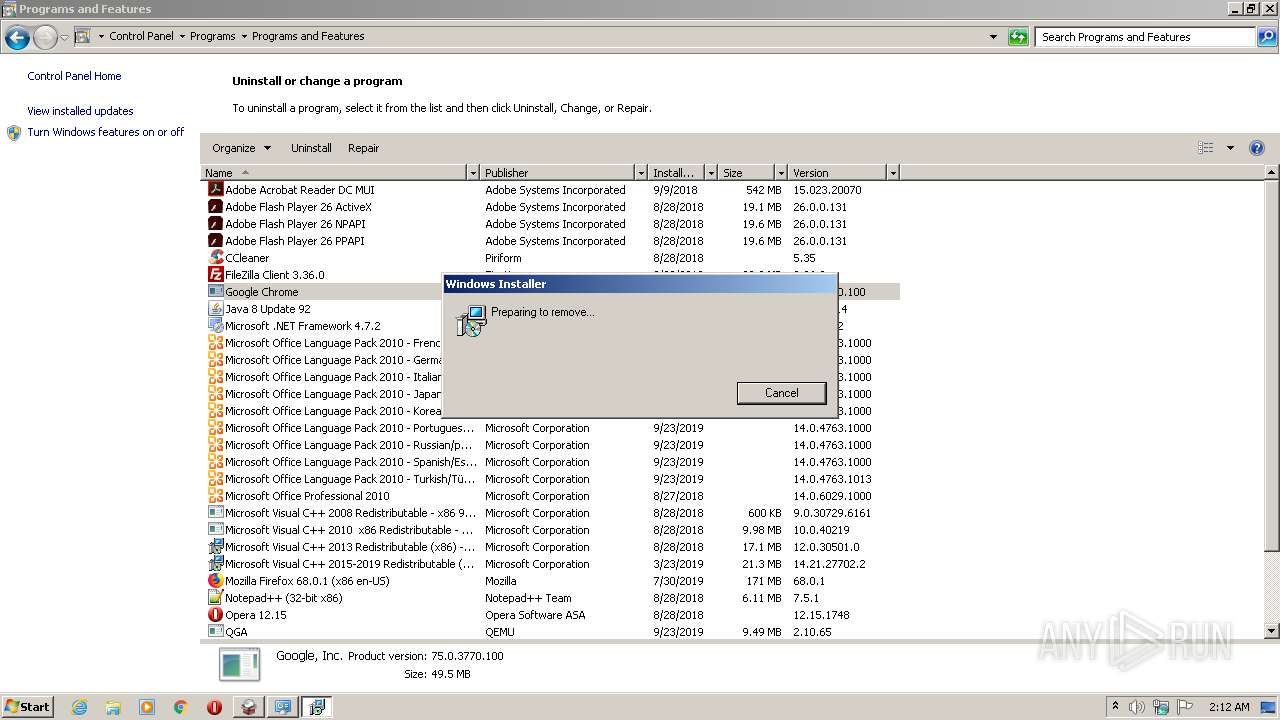Click Notepad++ Team publisher cell
The height and width of the screenshot is (720, 1280).
coord(528,598)
